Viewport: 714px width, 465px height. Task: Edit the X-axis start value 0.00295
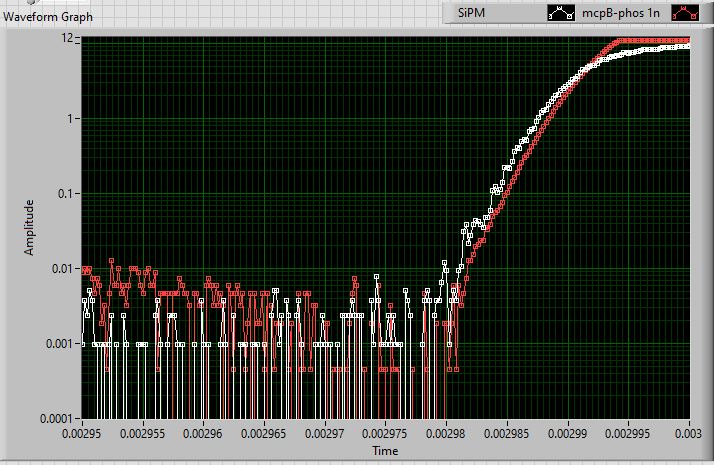82,435
